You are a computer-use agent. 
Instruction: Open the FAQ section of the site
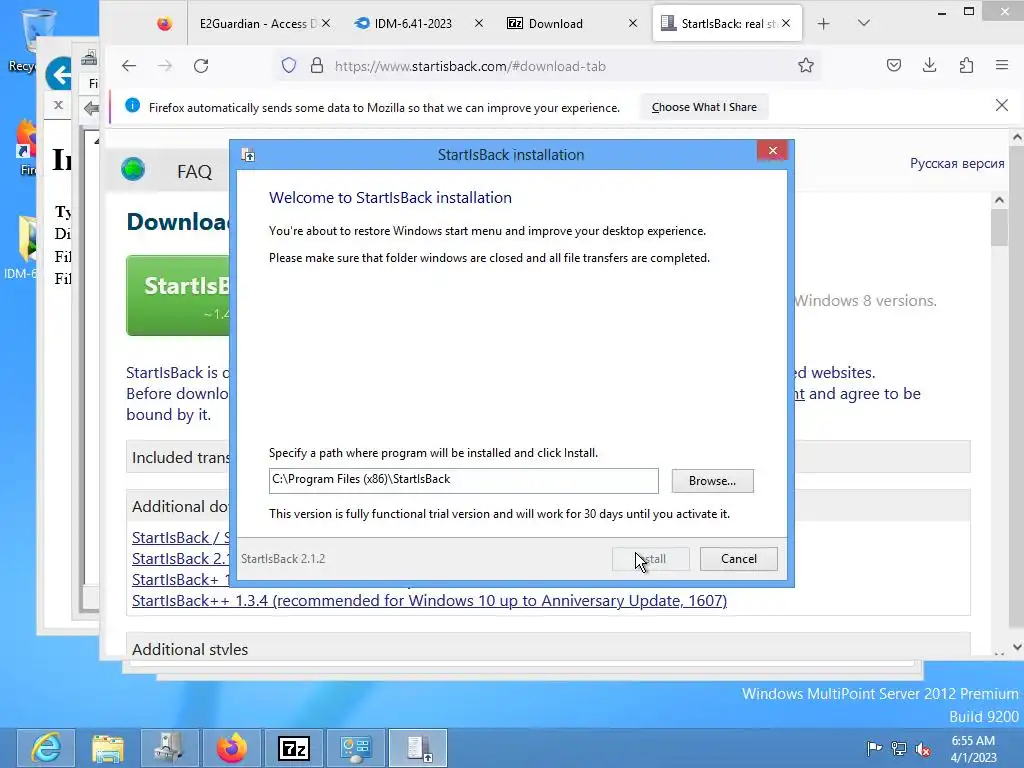(195, 172)
